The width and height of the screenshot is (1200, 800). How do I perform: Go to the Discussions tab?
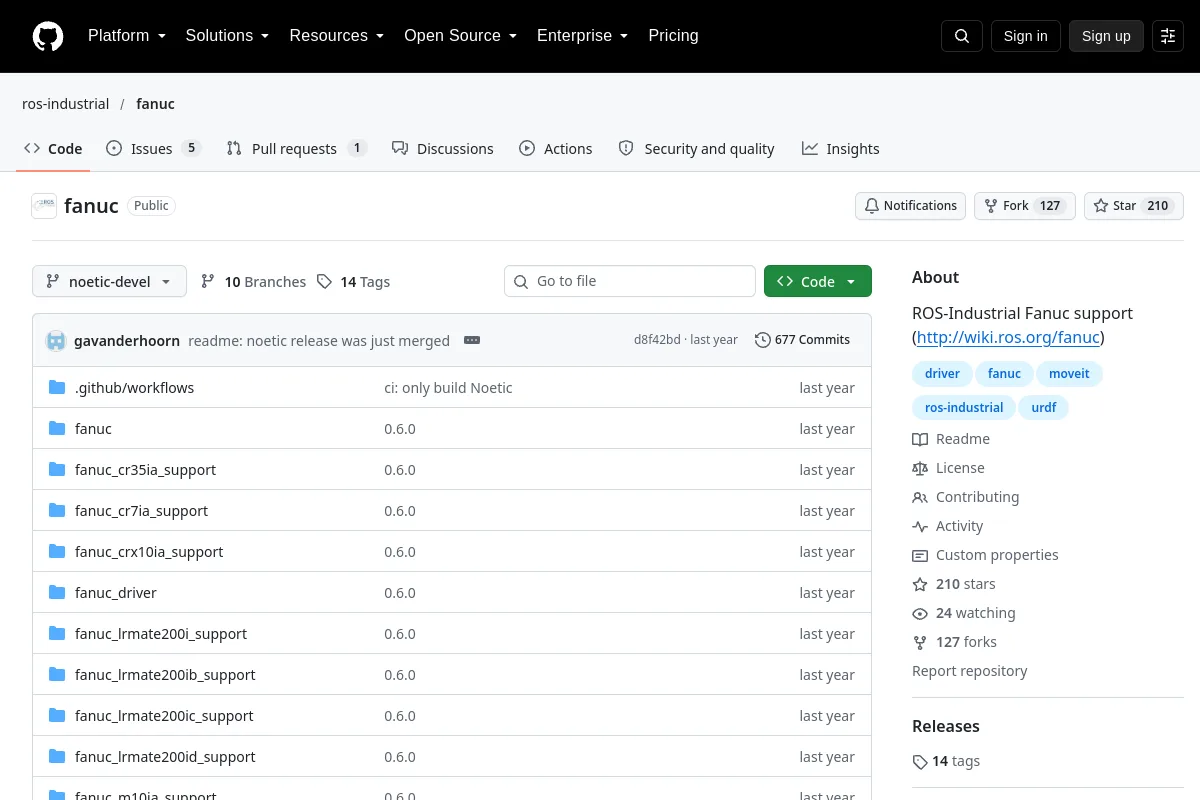tap(443, 149)
